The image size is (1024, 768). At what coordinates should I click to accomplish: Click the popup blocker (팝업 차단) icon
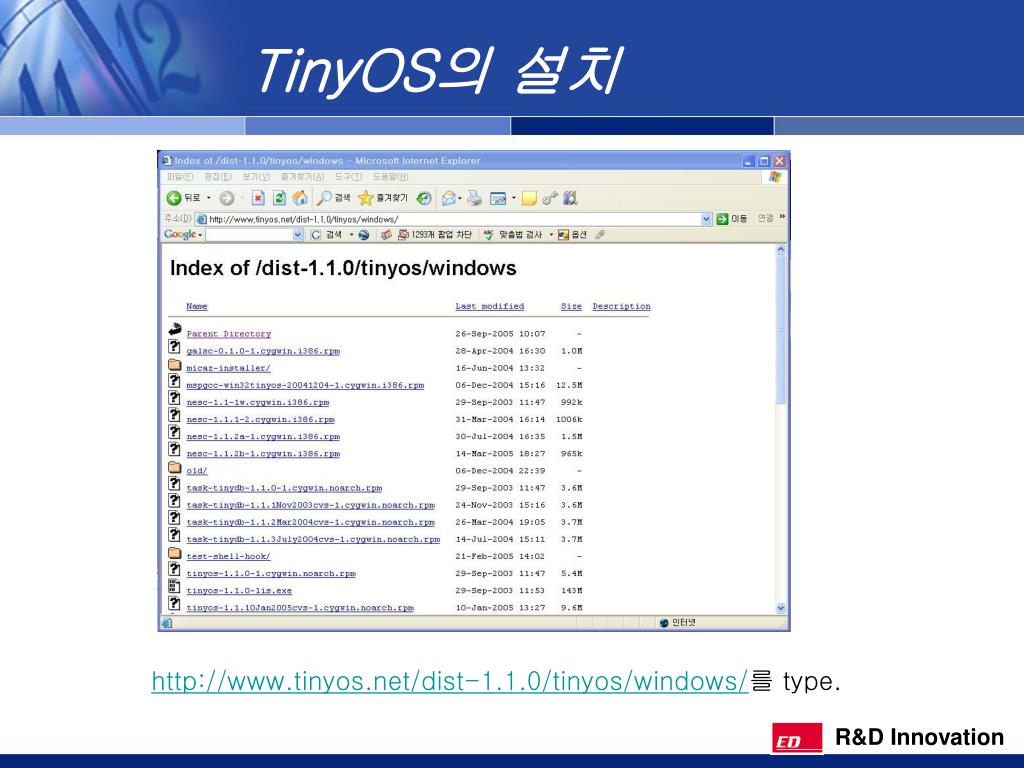coord(403,235)
